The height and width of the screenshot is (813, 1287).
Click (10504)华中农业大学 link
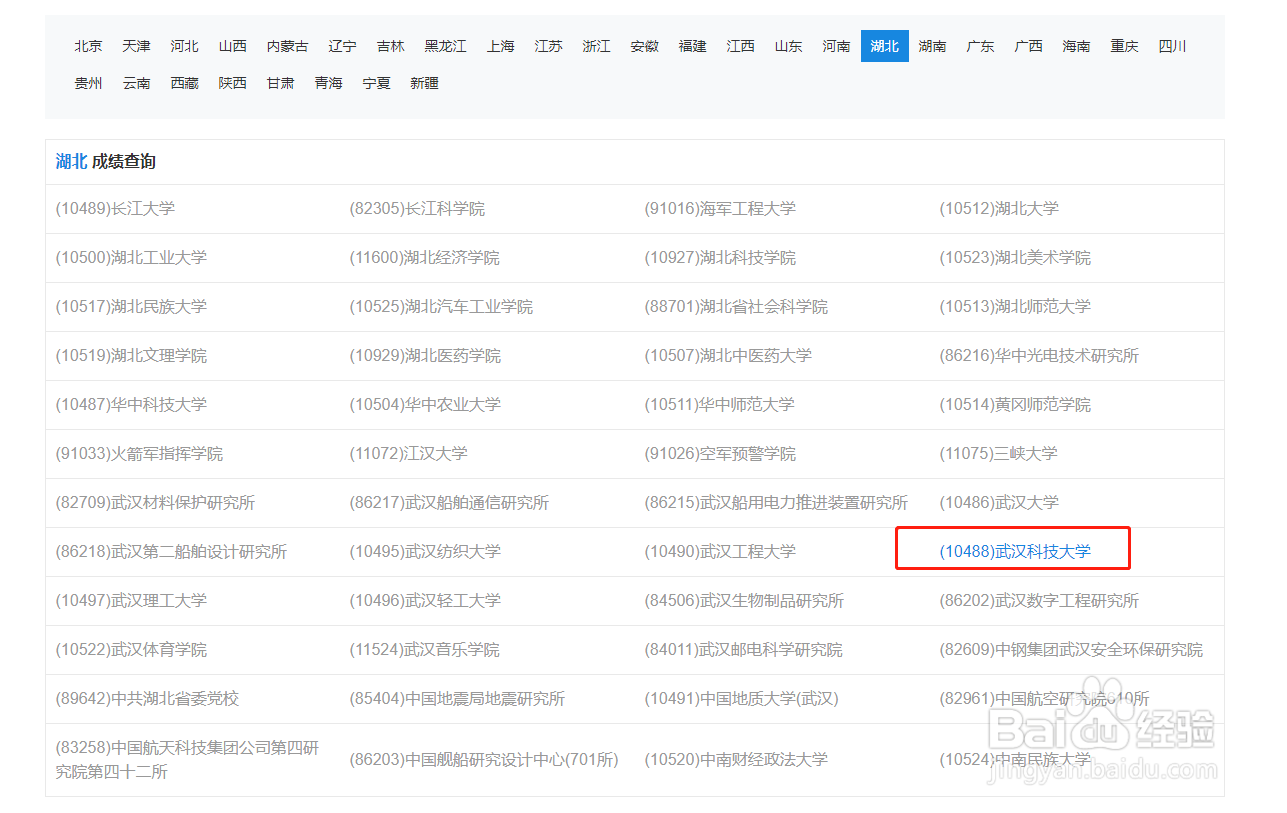point(425,405)
